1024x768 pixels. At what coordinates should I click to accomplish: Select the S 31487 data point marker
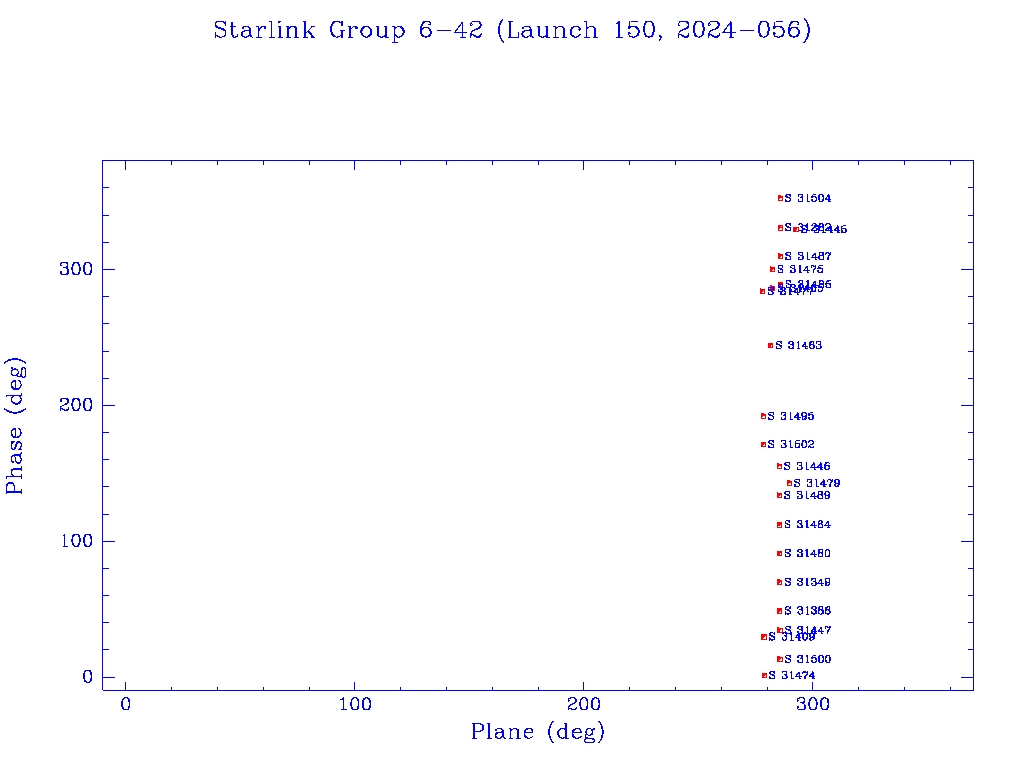tap(780, 256)
